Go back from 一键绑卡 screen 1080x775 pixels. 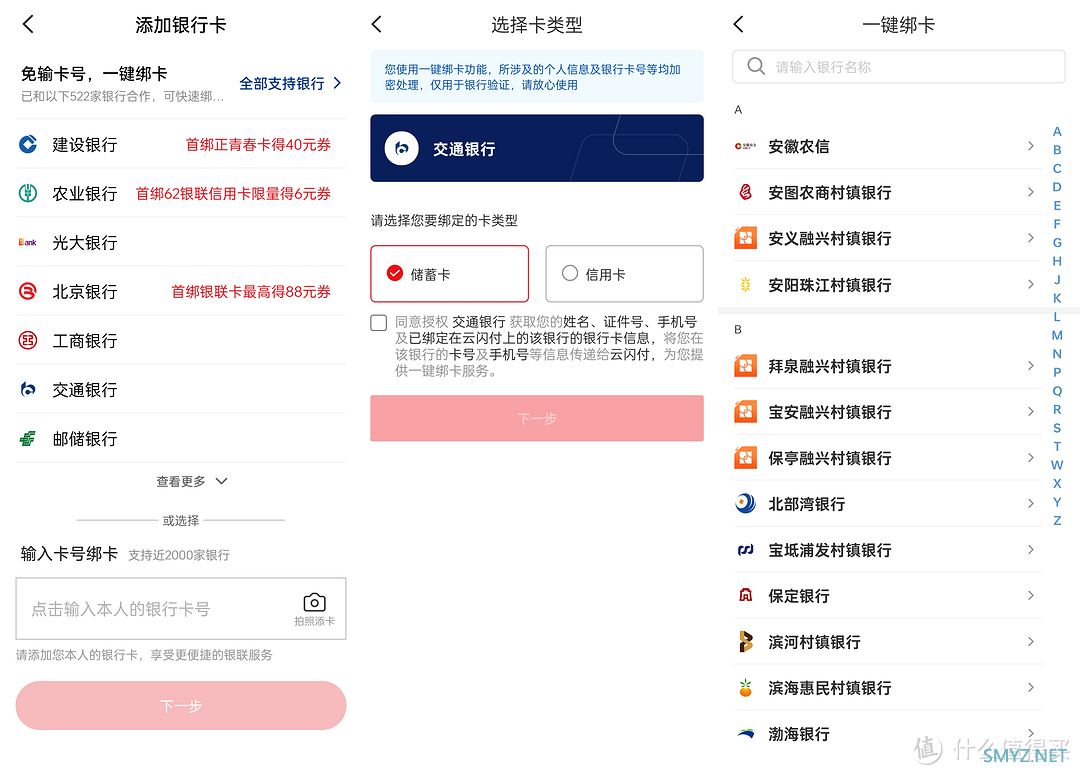[x=738, y=25]
